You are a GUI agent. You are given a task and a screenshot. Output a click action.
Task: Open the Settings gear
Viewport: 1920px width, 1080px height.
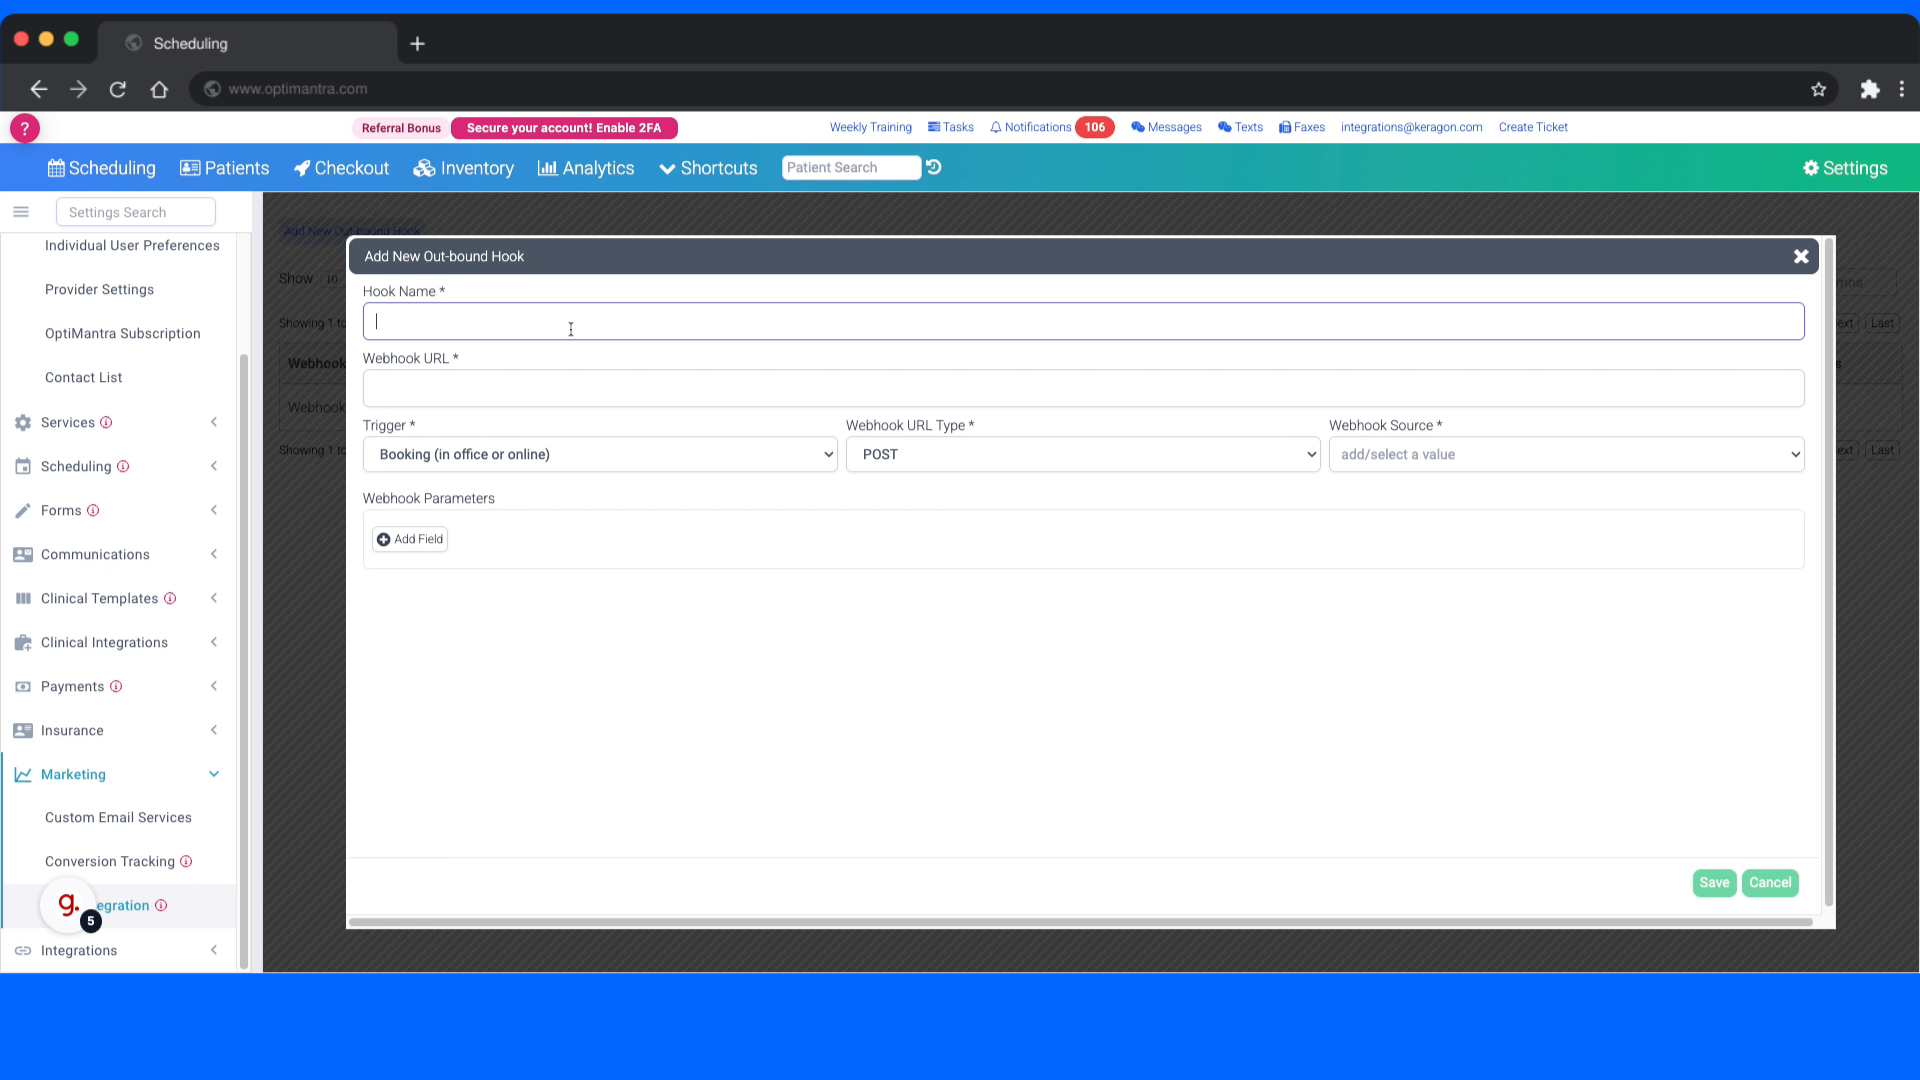(1813, 167)
